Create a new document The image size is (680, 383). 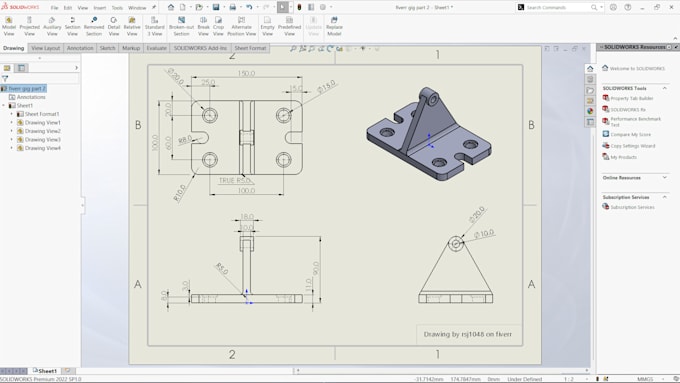point(183,7)
